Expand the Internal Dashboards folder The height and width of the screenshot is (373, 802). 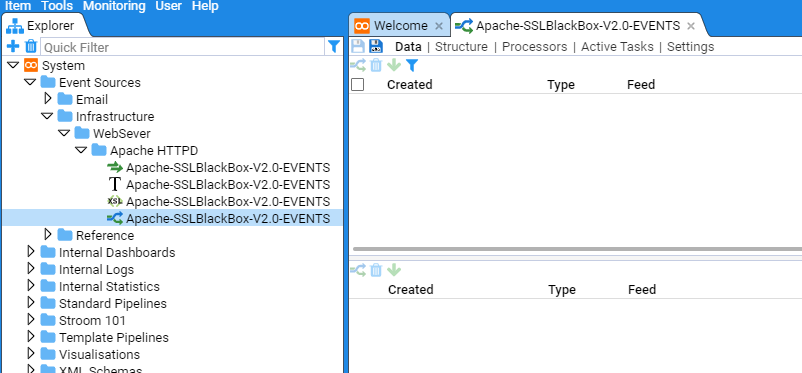31,252
